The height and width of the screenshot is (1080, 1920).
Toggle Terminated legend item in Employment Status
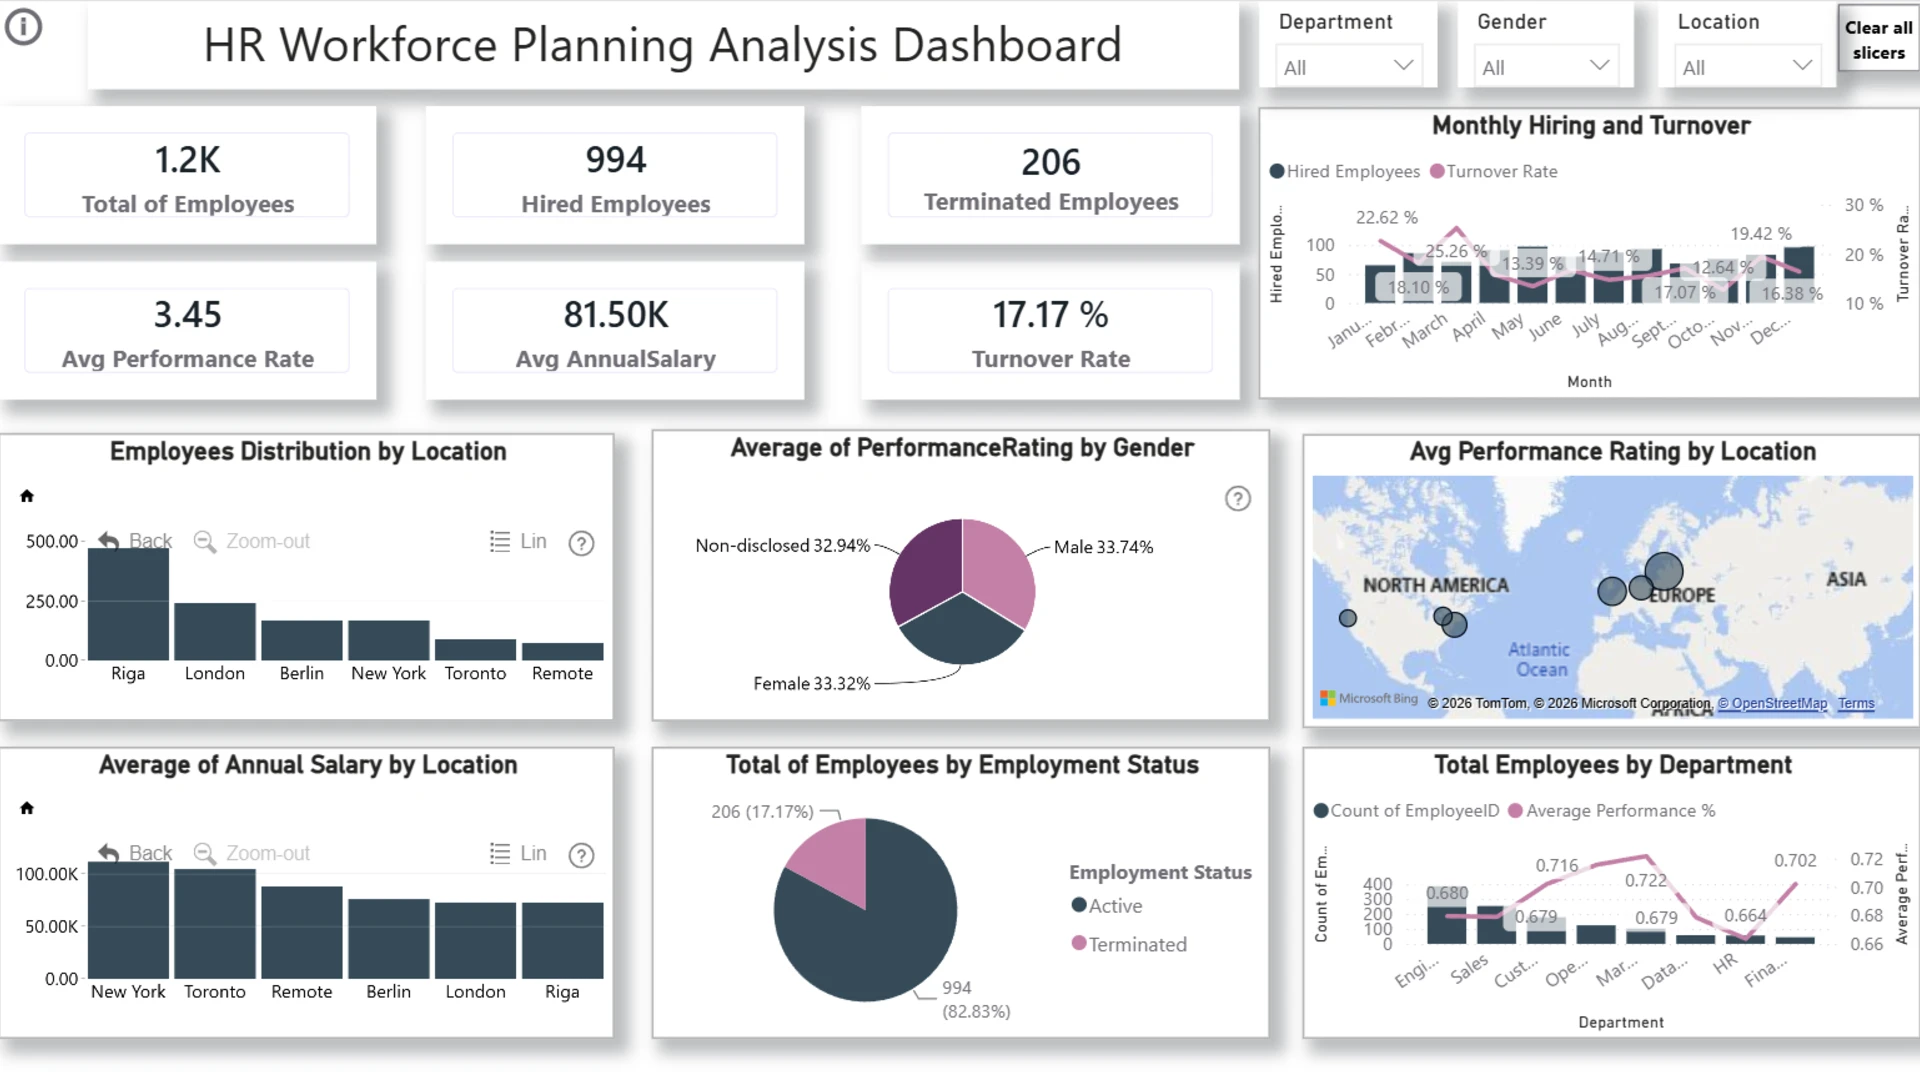pos(1129,944)
